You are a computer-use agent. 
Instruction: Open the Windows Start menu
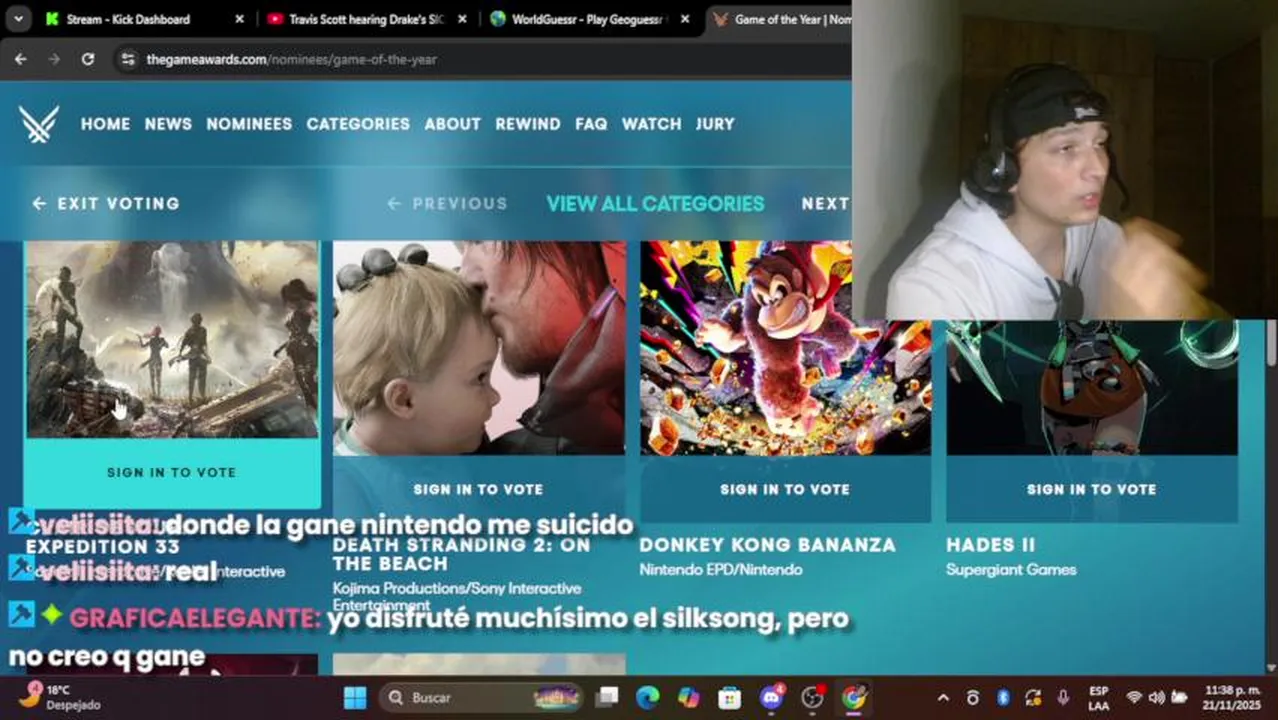(x=355, y=698)
